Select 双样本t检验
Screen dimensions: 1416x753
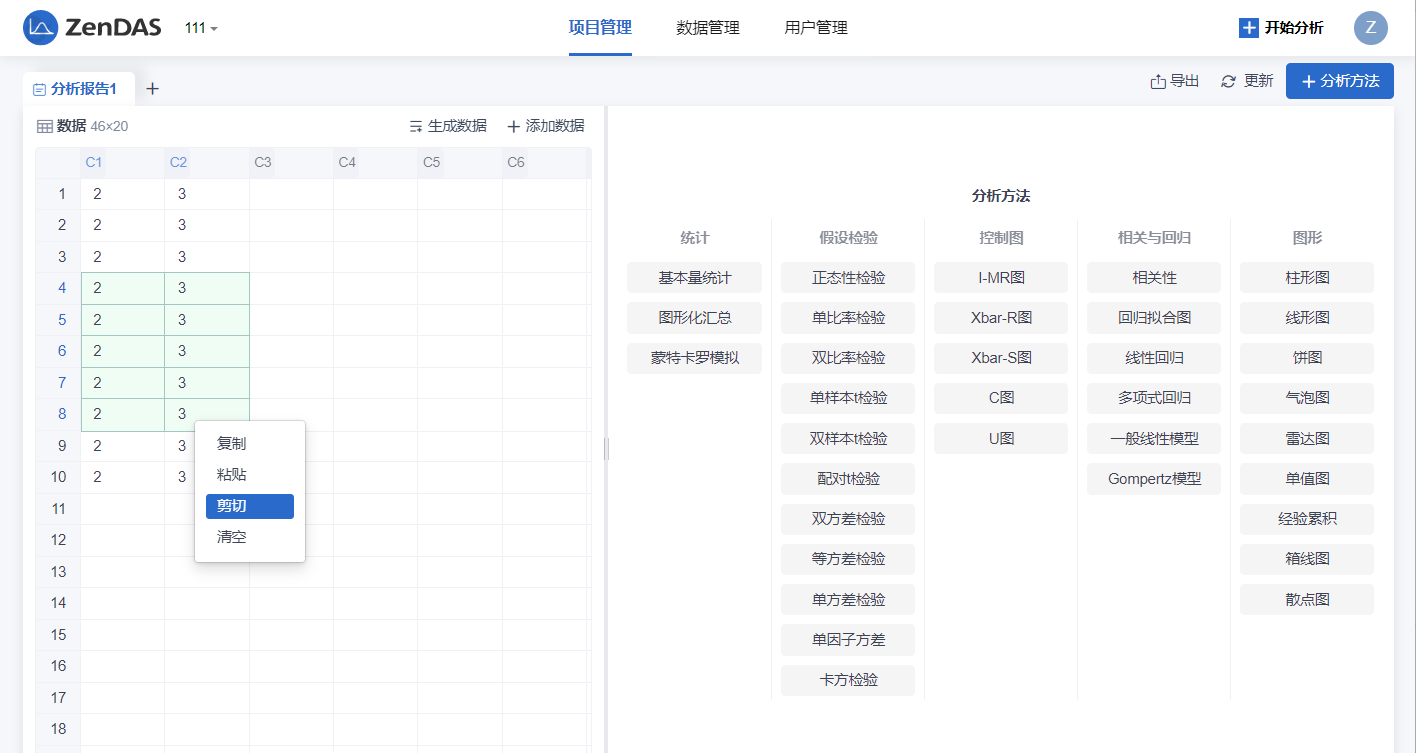point(848,439)
